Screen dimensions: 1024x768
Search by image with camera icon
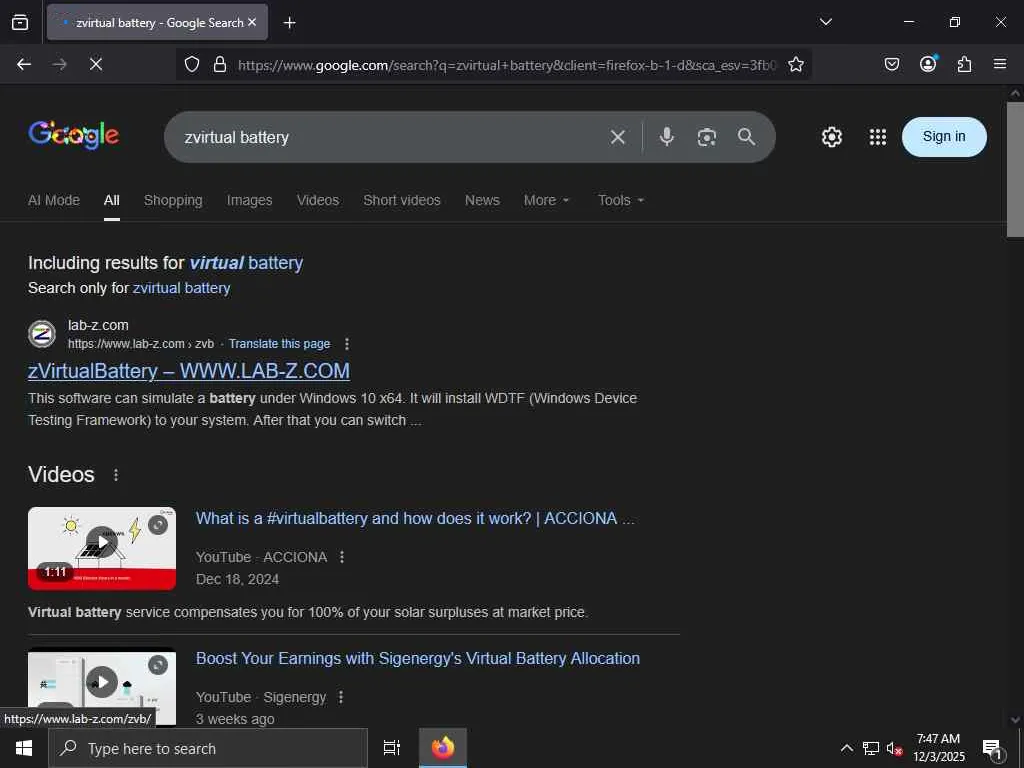click(x=707, y=137)
